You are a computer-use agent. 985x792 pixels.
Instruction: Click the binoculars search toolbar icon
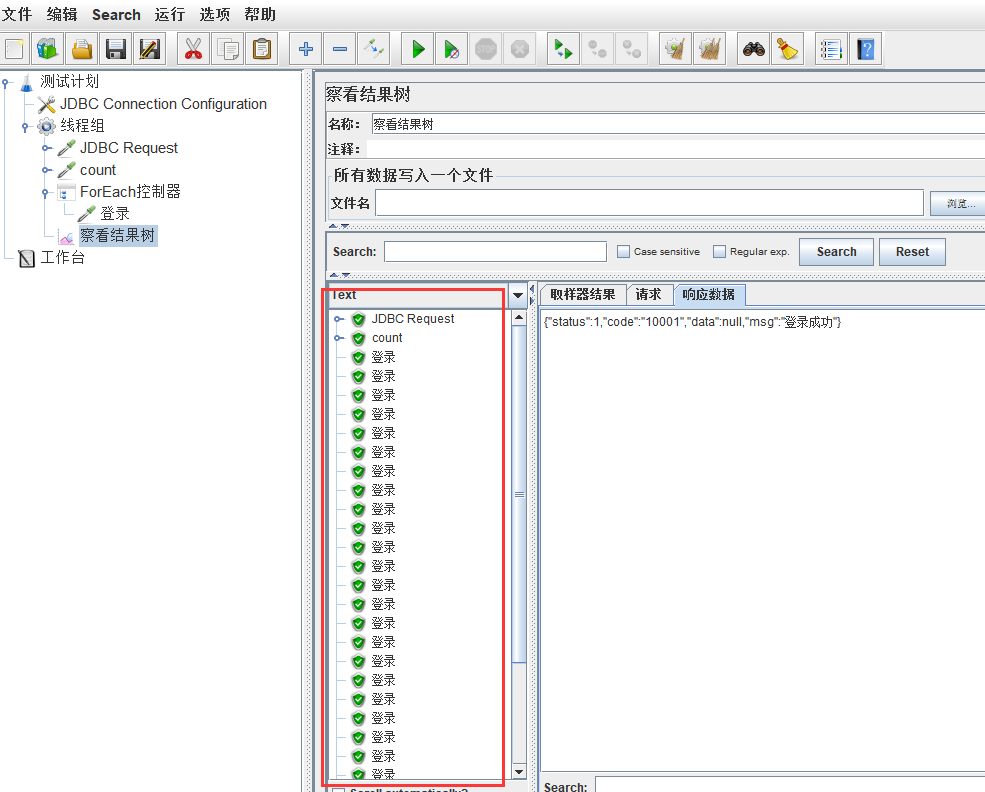[x=753, y=49]
